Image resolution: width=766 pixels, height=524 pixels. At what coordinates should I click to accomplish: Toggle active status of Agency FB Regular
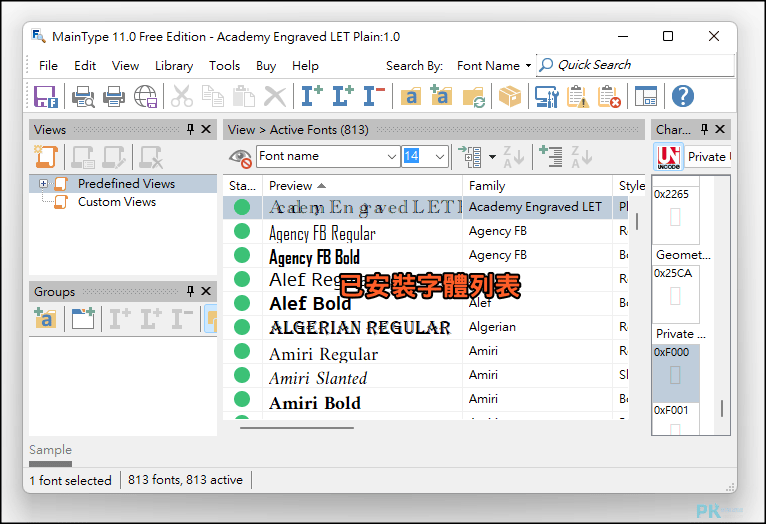click(x=242, y=231)
